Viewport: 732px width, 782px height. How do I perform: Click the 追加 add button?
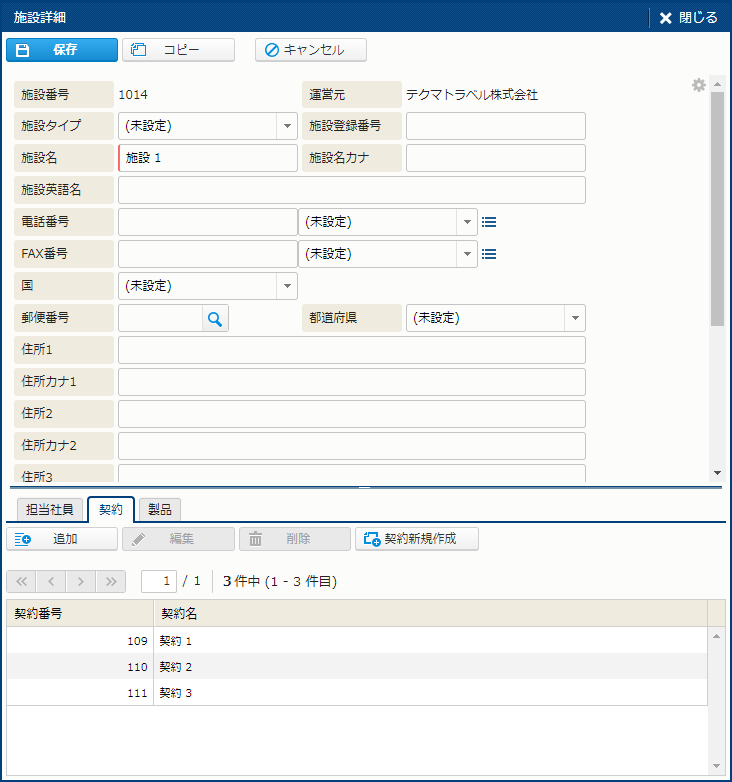[60, 539]
